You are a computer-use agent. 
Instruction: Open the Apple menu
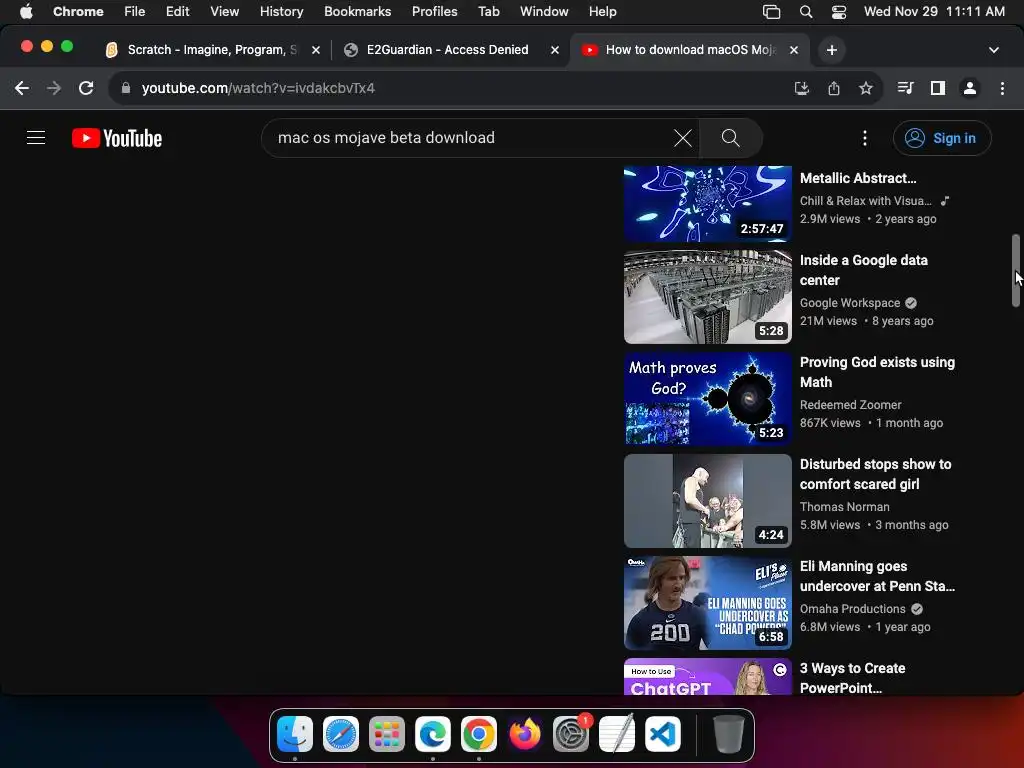click(26, 11)
